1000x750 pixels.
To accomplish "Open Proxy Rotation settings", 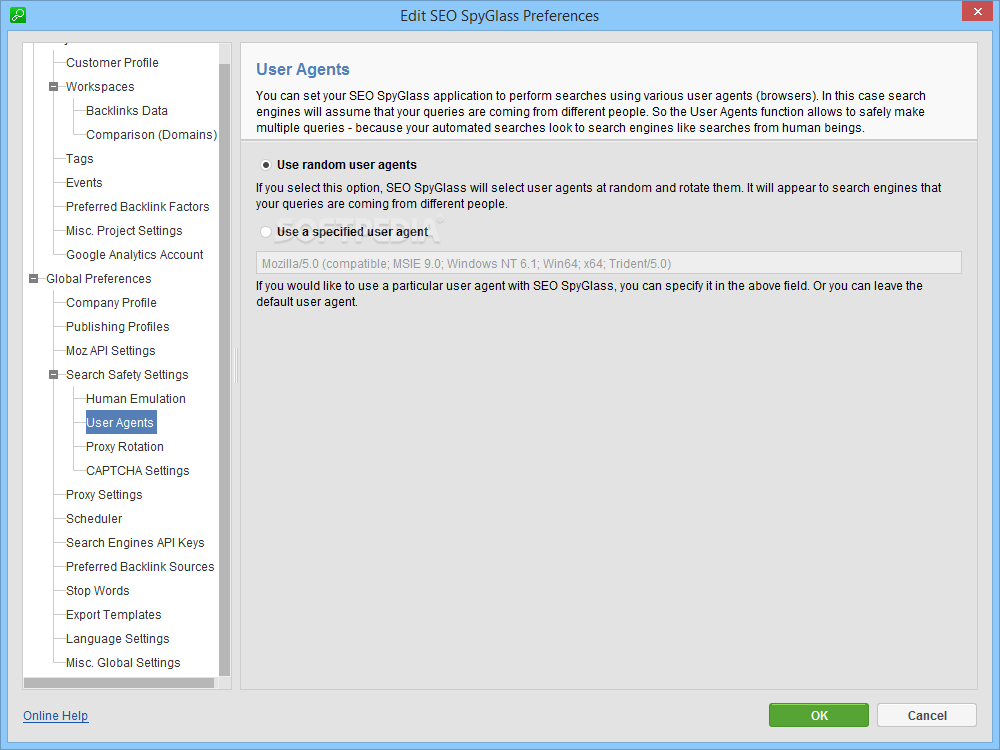I will click(x=125, y=447).
